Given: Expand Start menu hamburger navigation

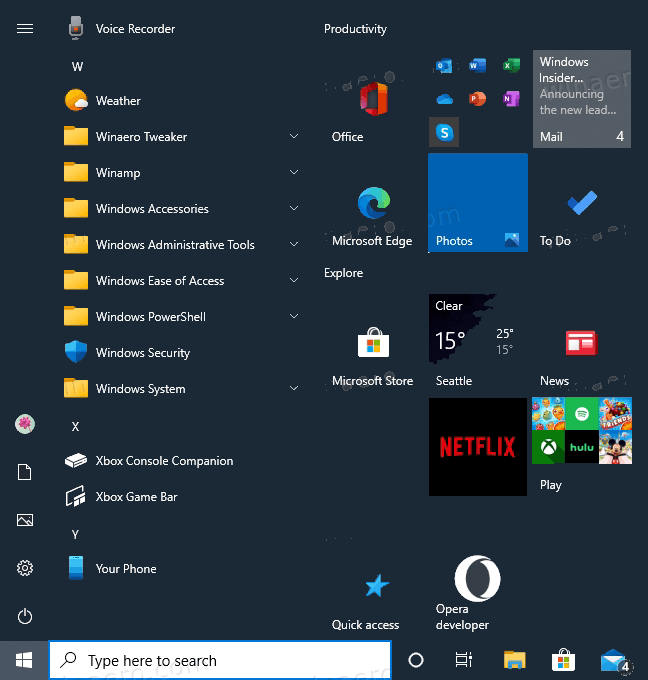Looking at the screenshot, I should tap(25, 29).
